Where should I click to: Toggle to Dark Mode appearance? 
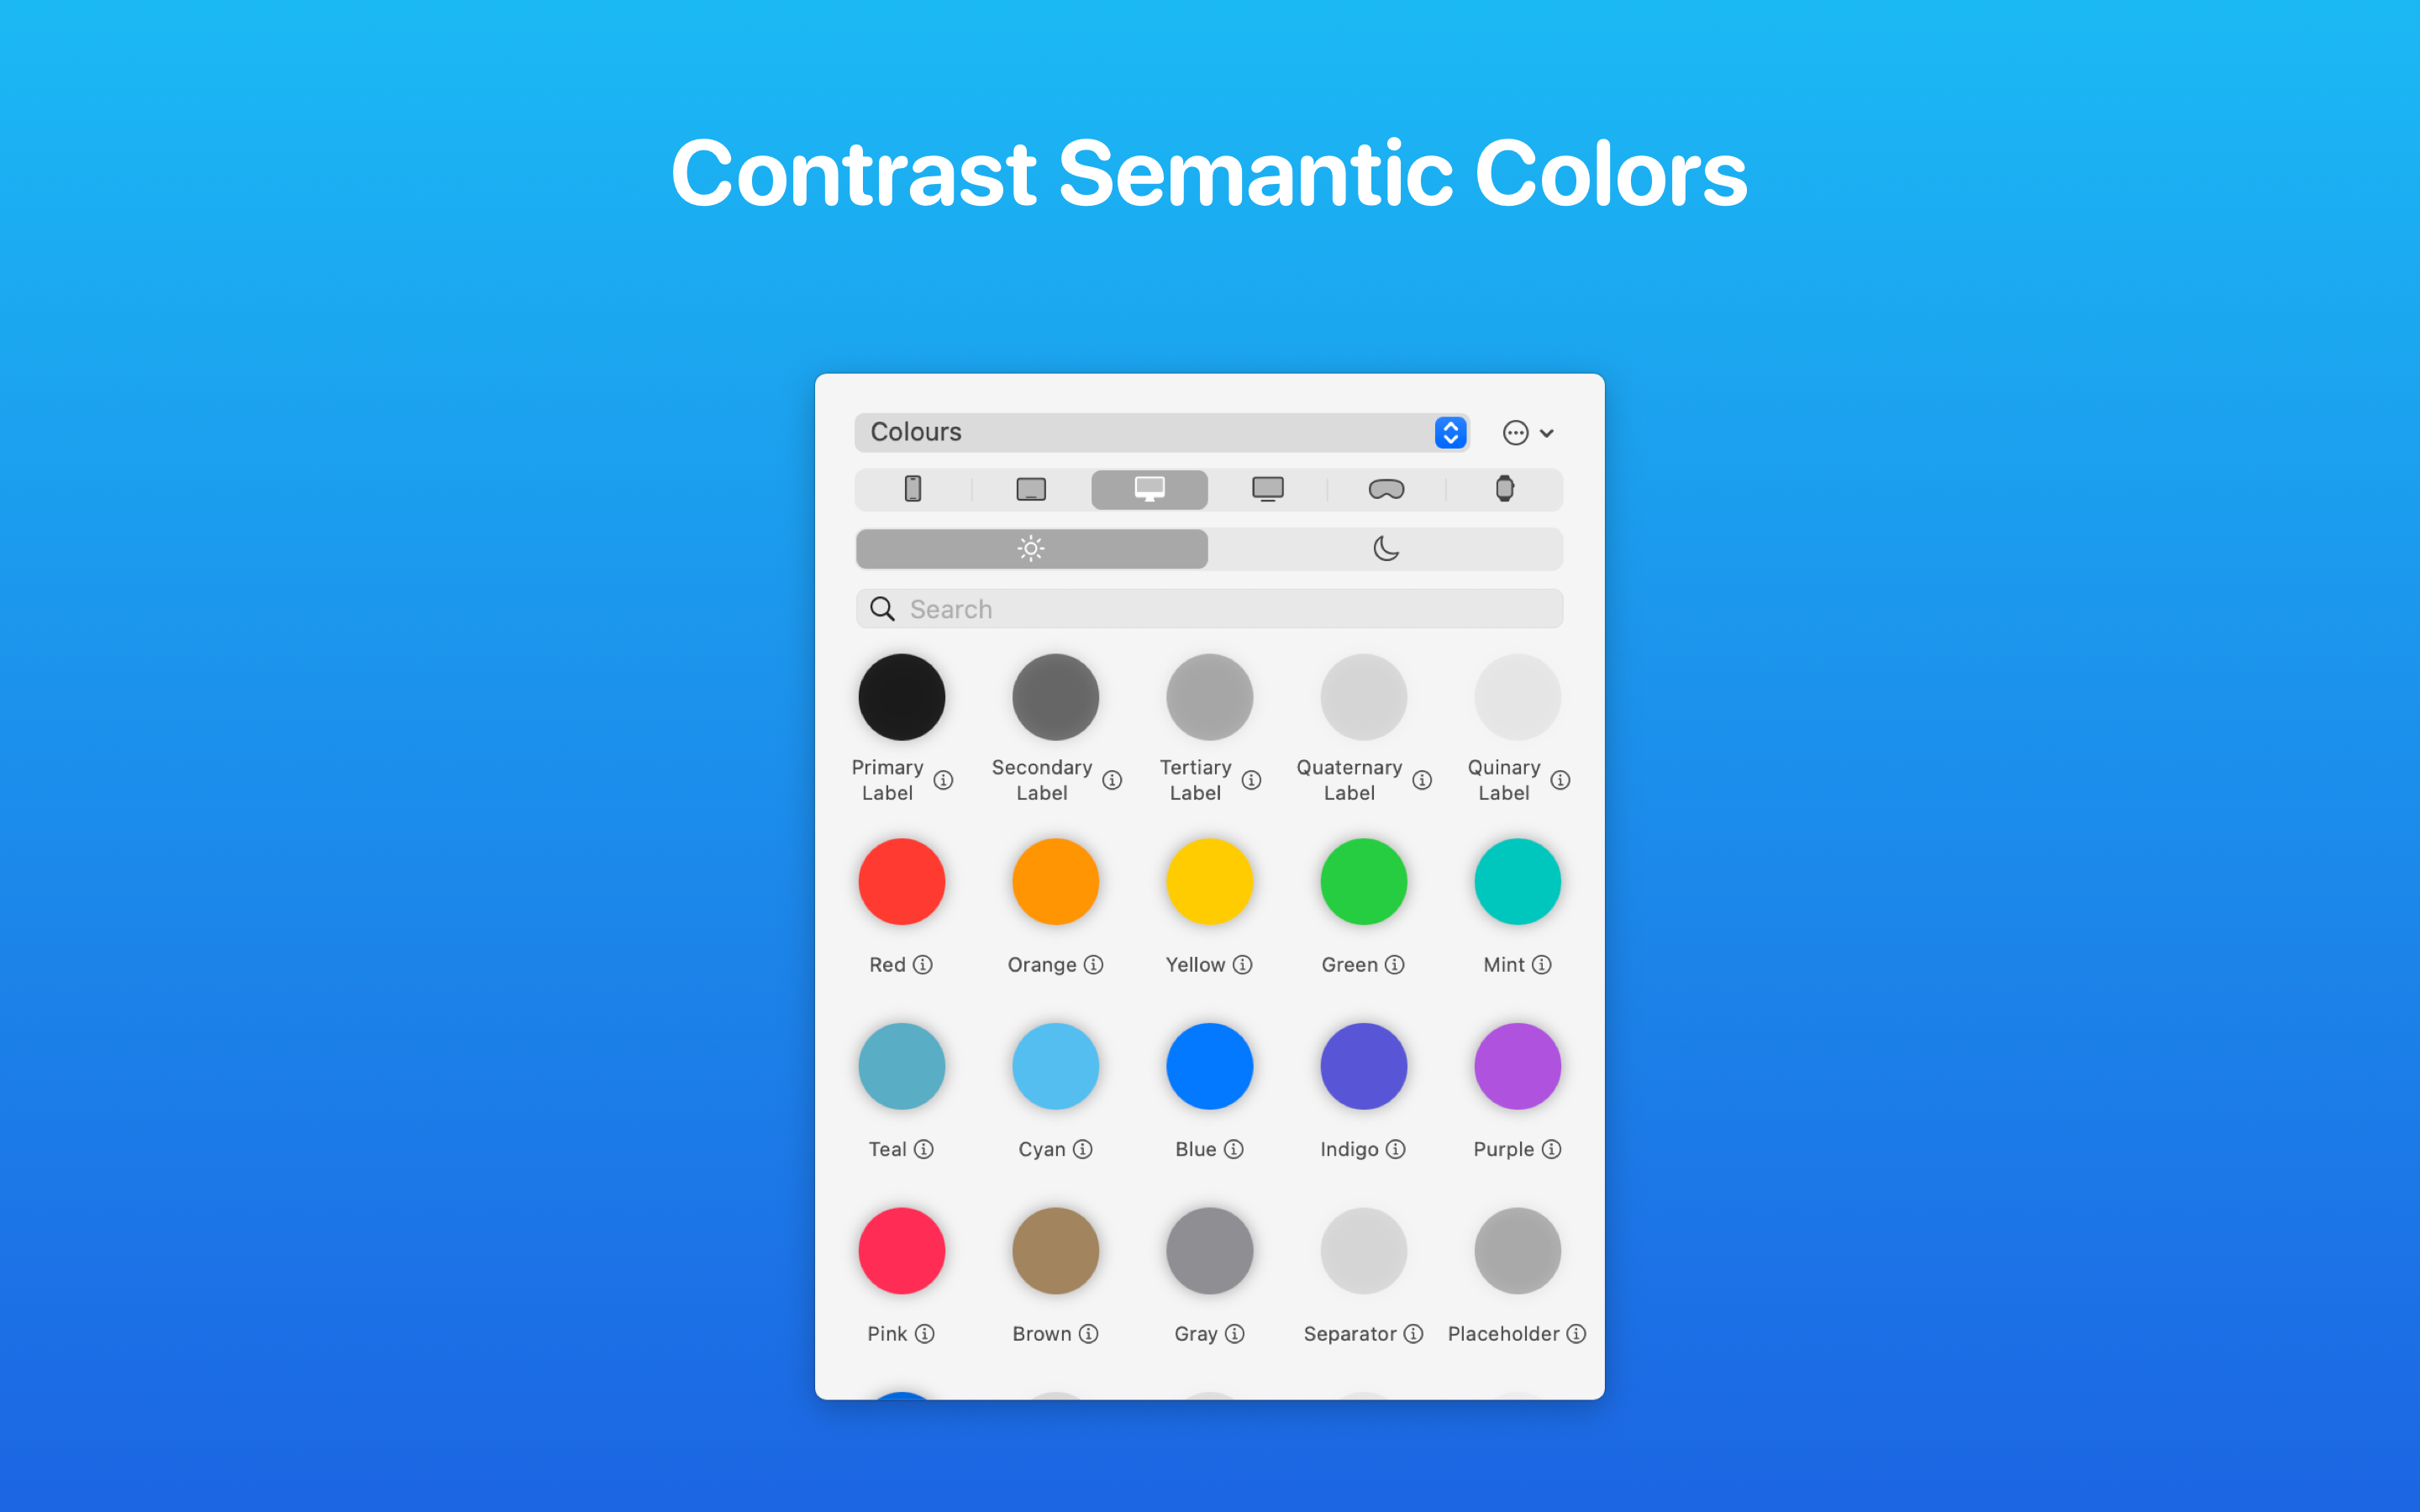point(1385,547)
